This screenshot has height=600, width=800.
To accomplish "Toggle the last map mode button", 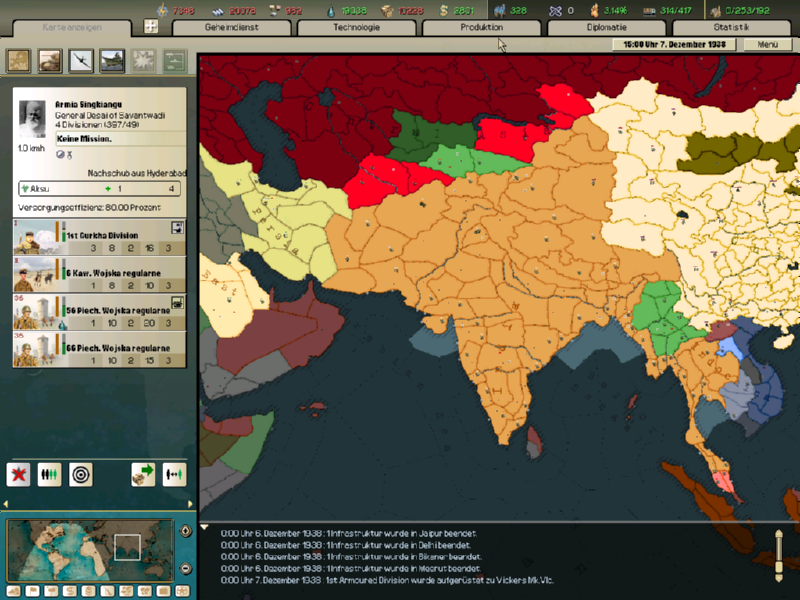I will 182,591.
